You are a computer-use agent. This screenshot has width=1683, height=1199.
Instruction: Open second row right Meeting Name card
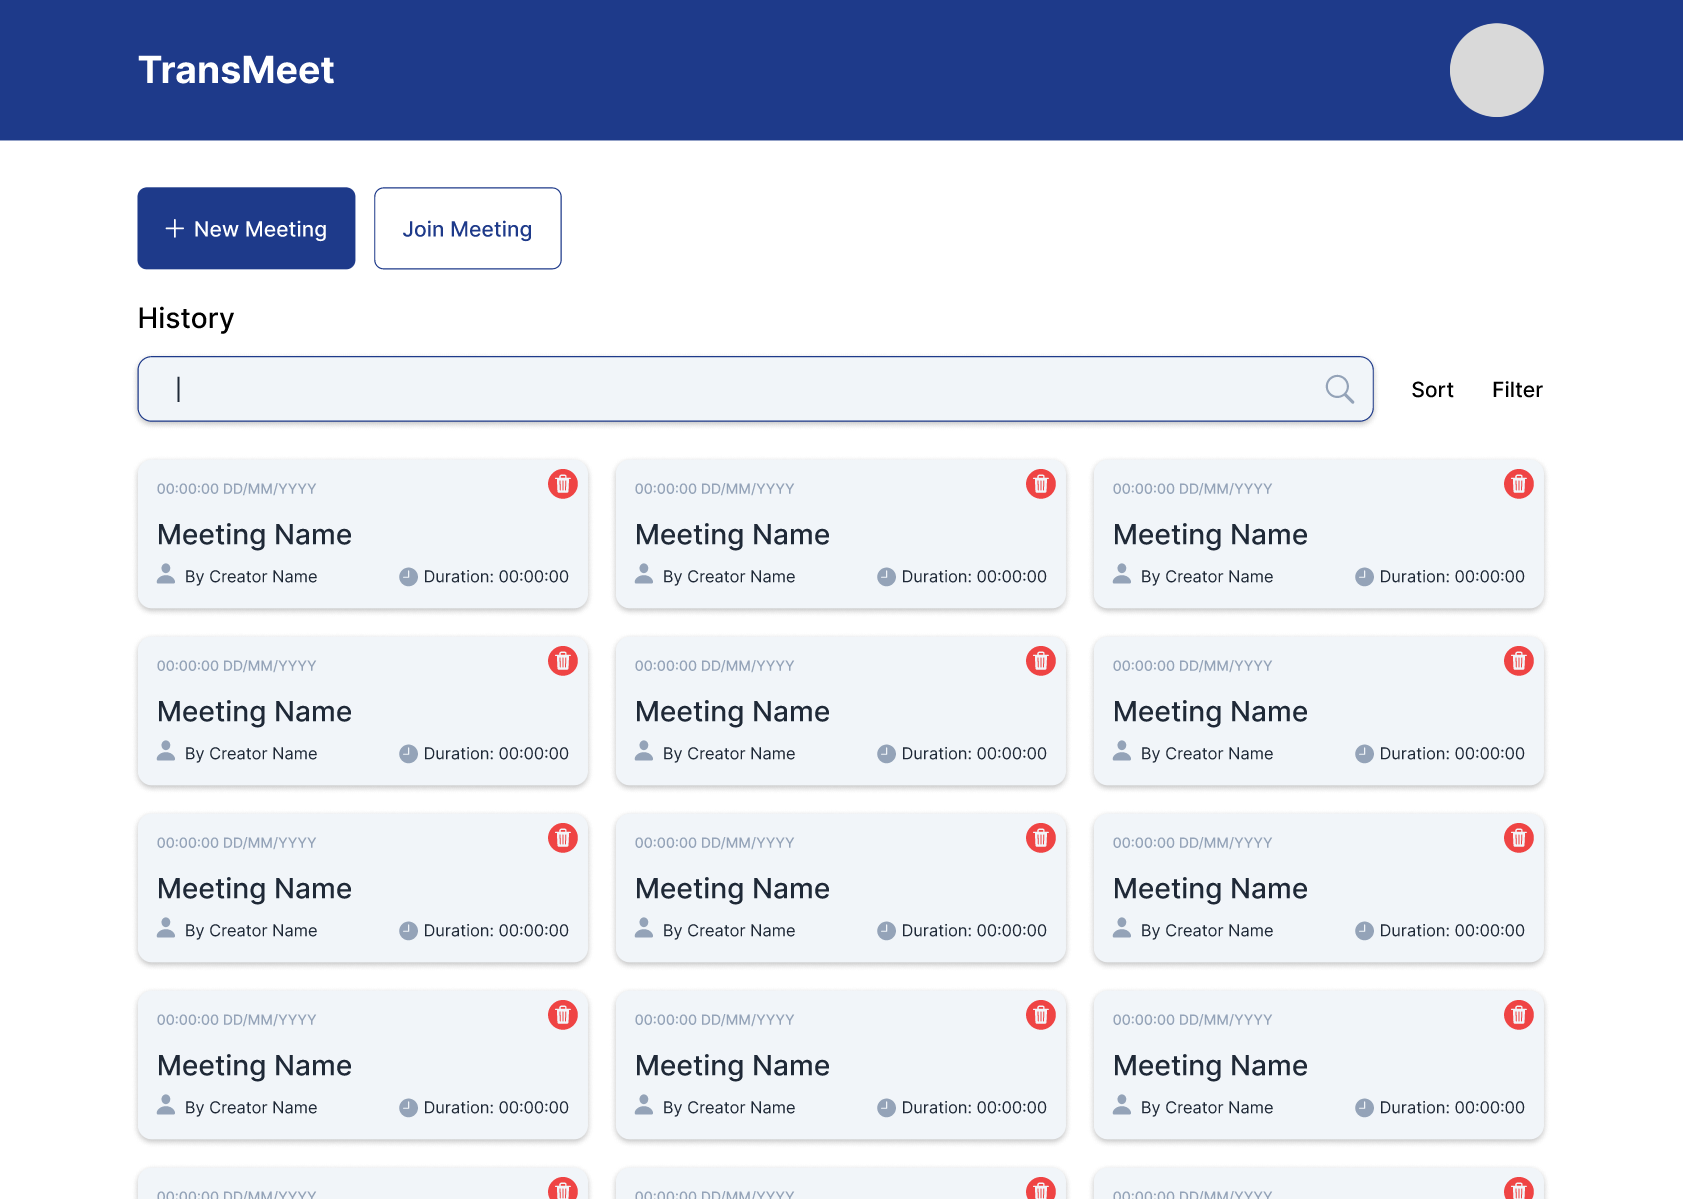coord(1210,712)
